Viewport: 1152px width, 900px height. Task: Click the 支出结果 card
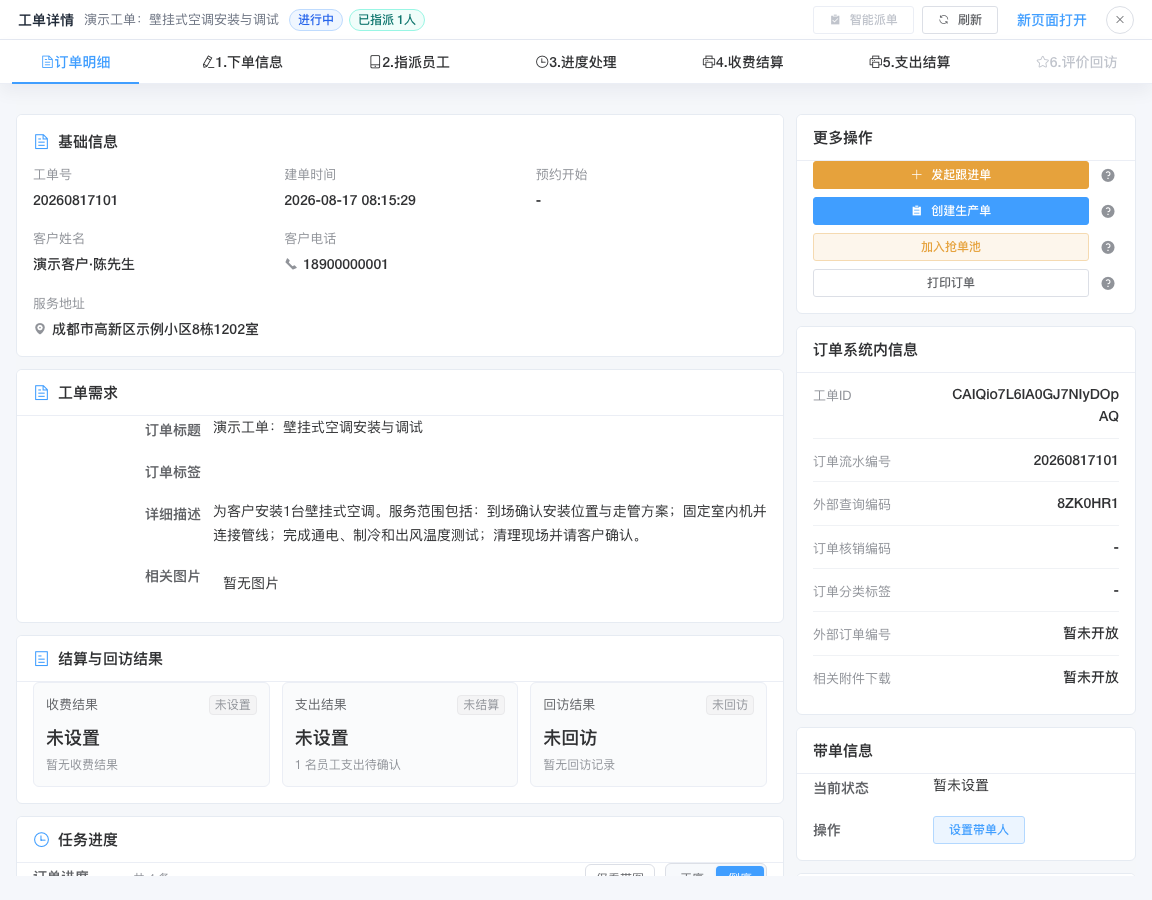(x=400, y=735)
